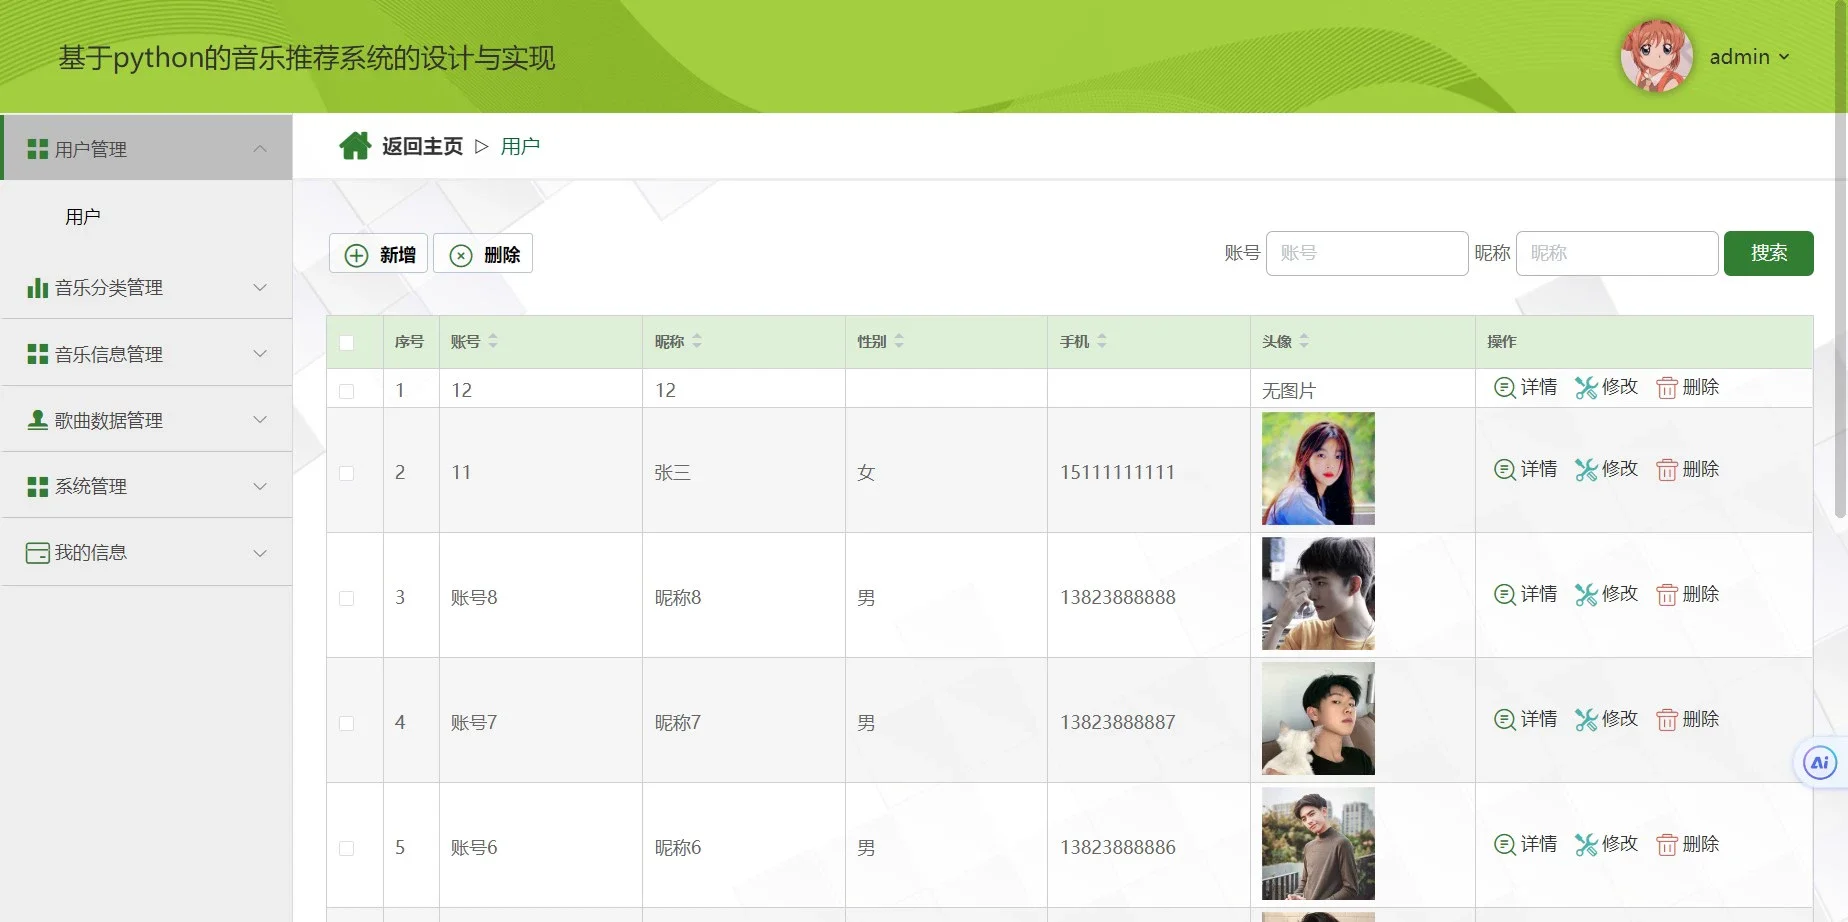Click the home icon in breadcrumb

coord(355,146)
